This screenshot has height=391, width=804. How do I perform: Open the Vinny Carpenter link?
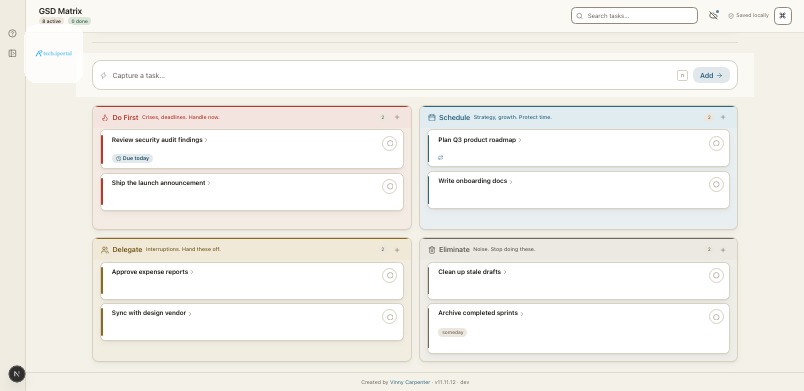(x=411, y=382)
